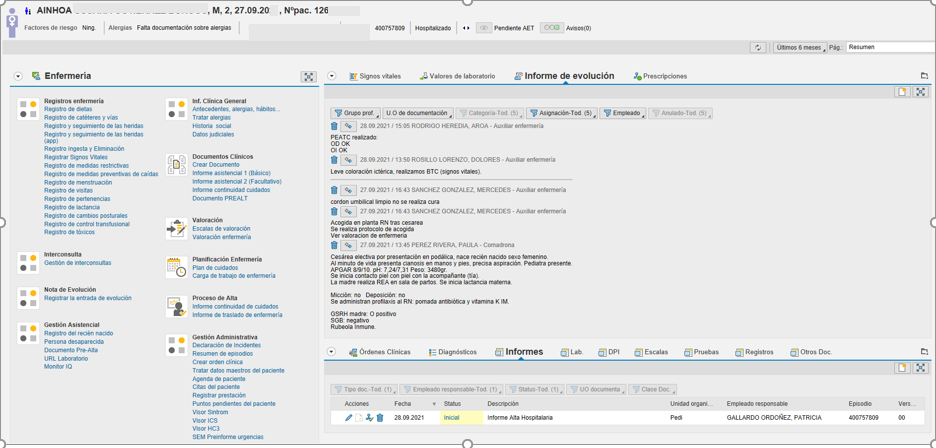936x448 pixels.
Task: Open the Últimos 6 meses period dropdown
Action: (799, 48)
